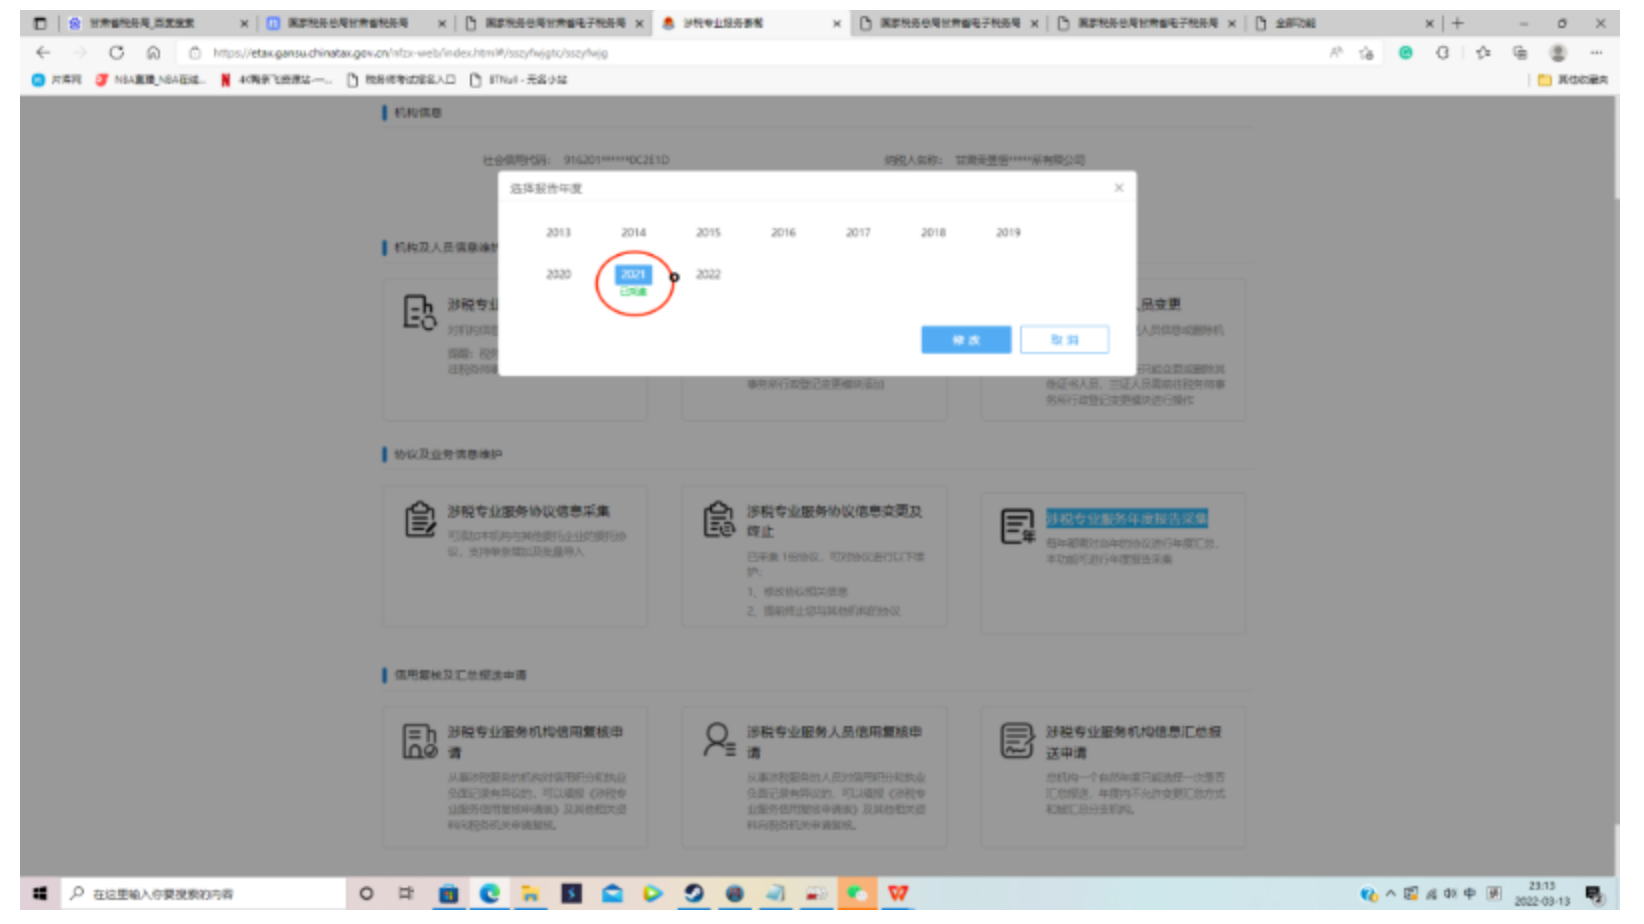1644x924 pixels.
Task: Open File Explorer from taskbar
Action: click(530, 894)
